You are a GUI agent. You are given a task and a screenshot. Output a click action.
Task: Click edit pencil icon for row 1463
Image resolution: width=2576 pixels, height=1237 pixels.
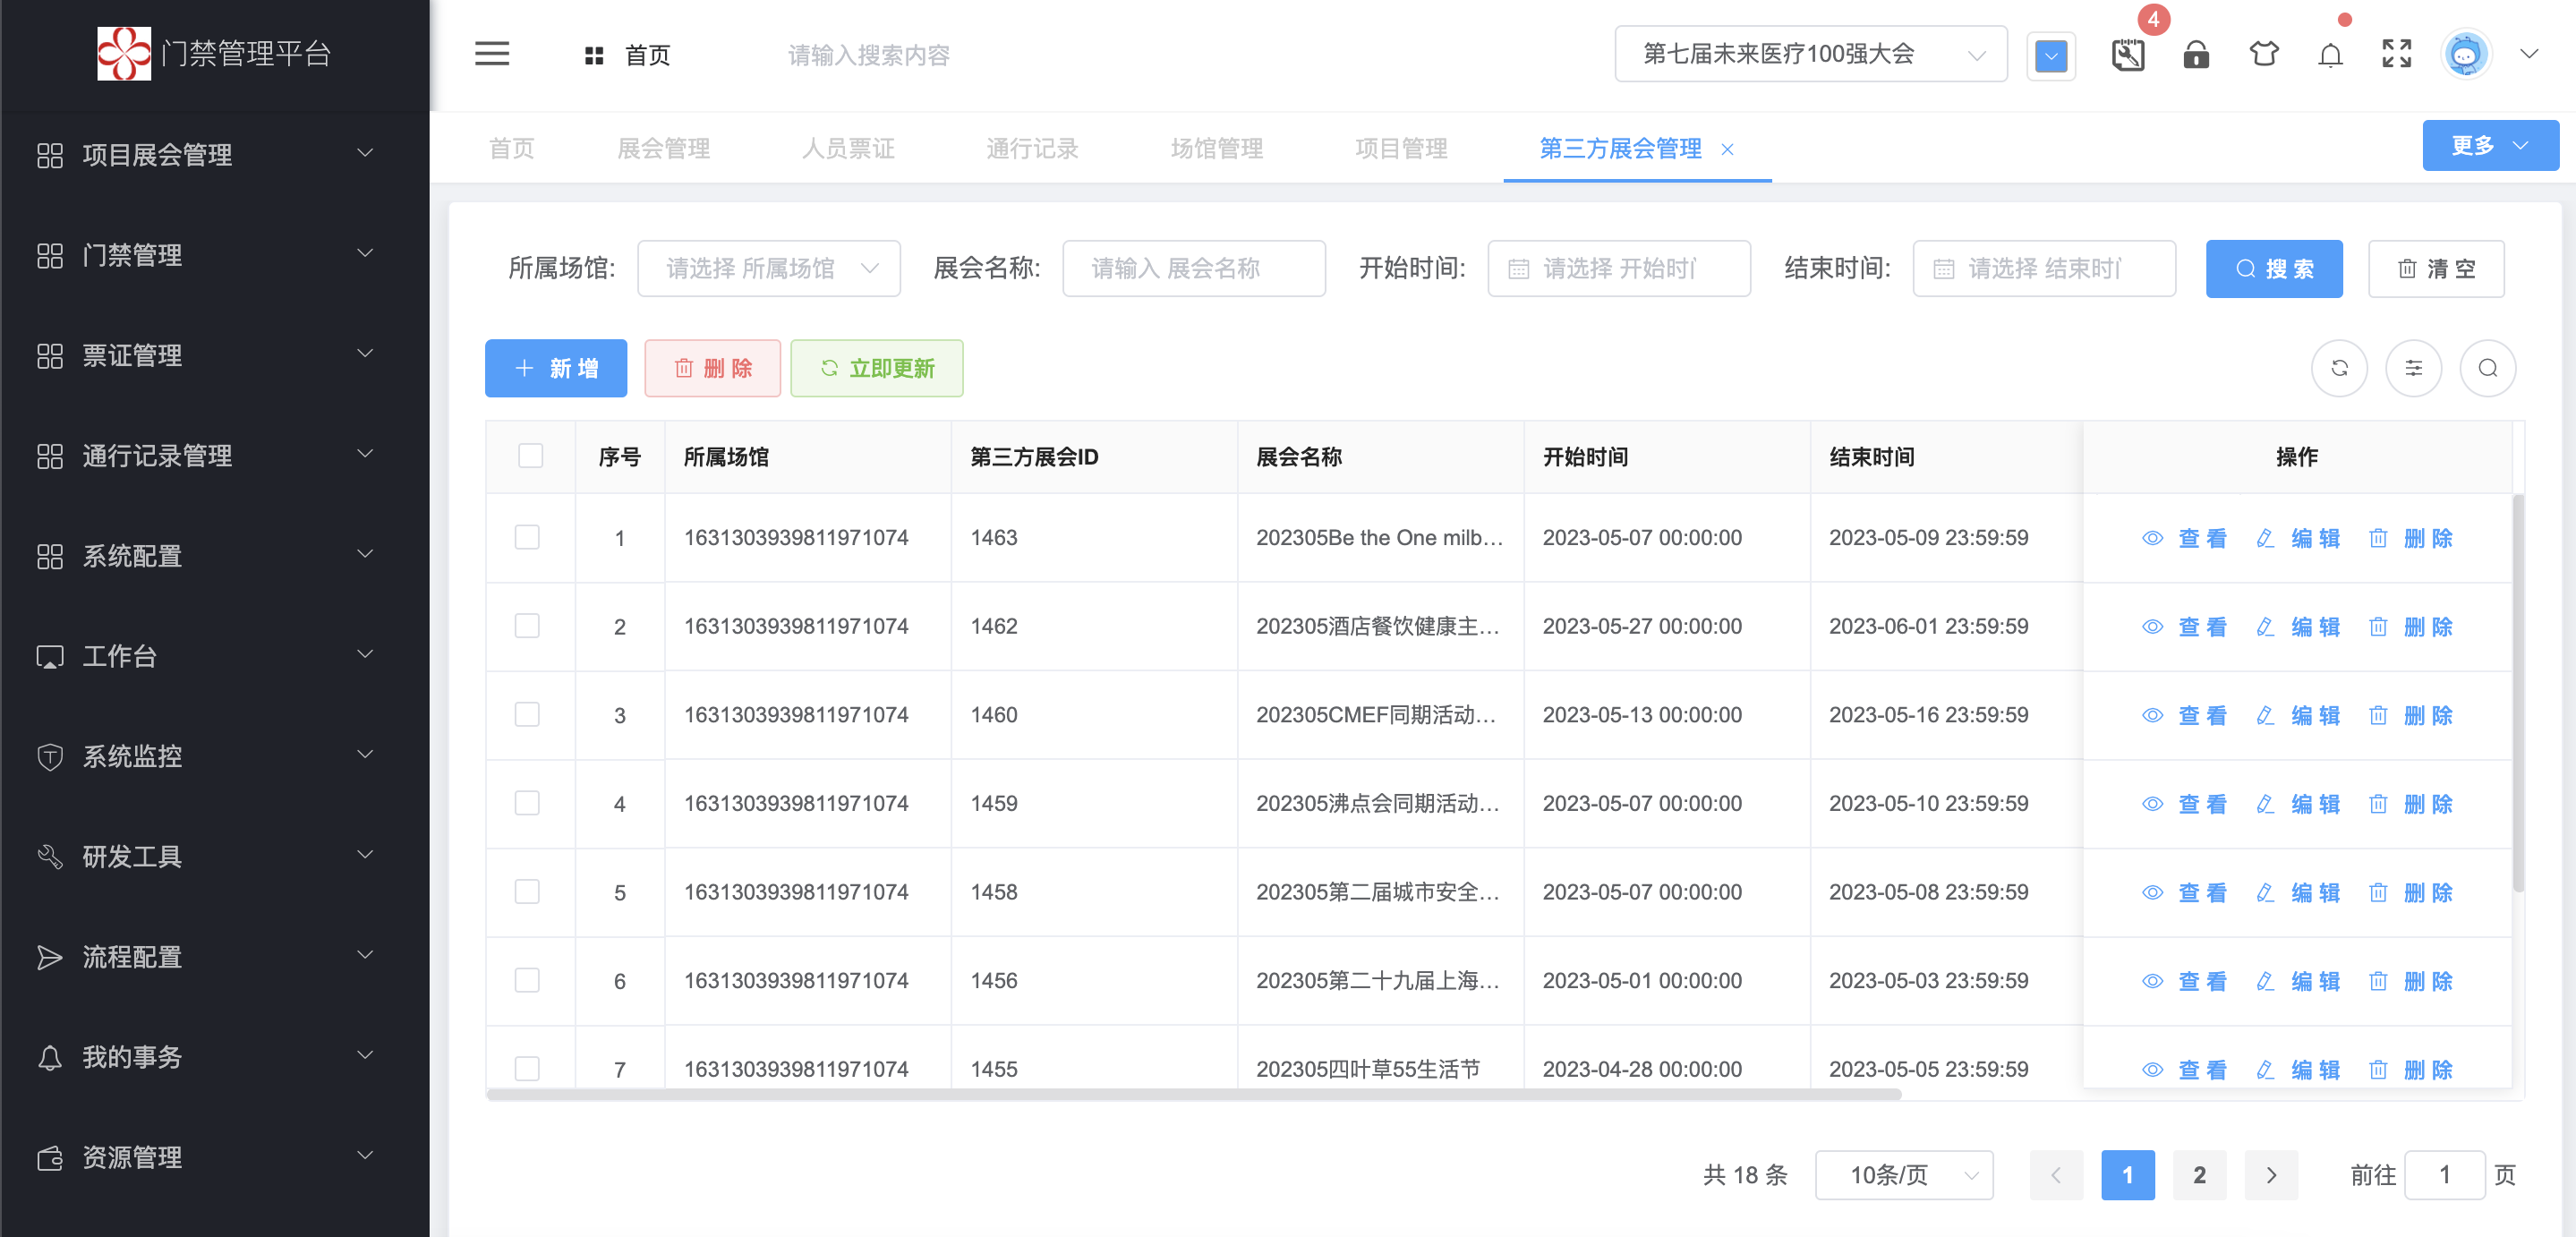[2265, 538]
